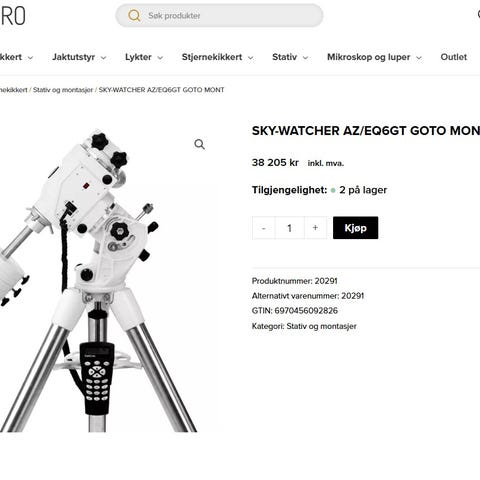Image resolution: width=480 pixels, height=480 pixels.
Task: Expand the Mikroskop og luper chevron
Action: [419, 58]
